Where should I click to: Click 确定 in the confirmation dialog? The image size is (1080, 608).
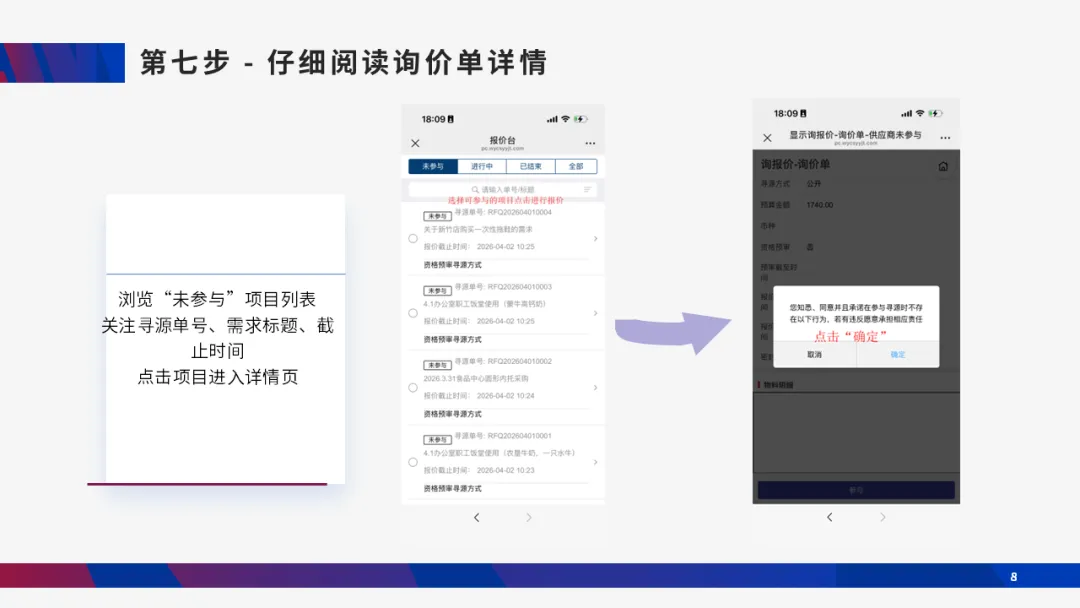[898, 355]
